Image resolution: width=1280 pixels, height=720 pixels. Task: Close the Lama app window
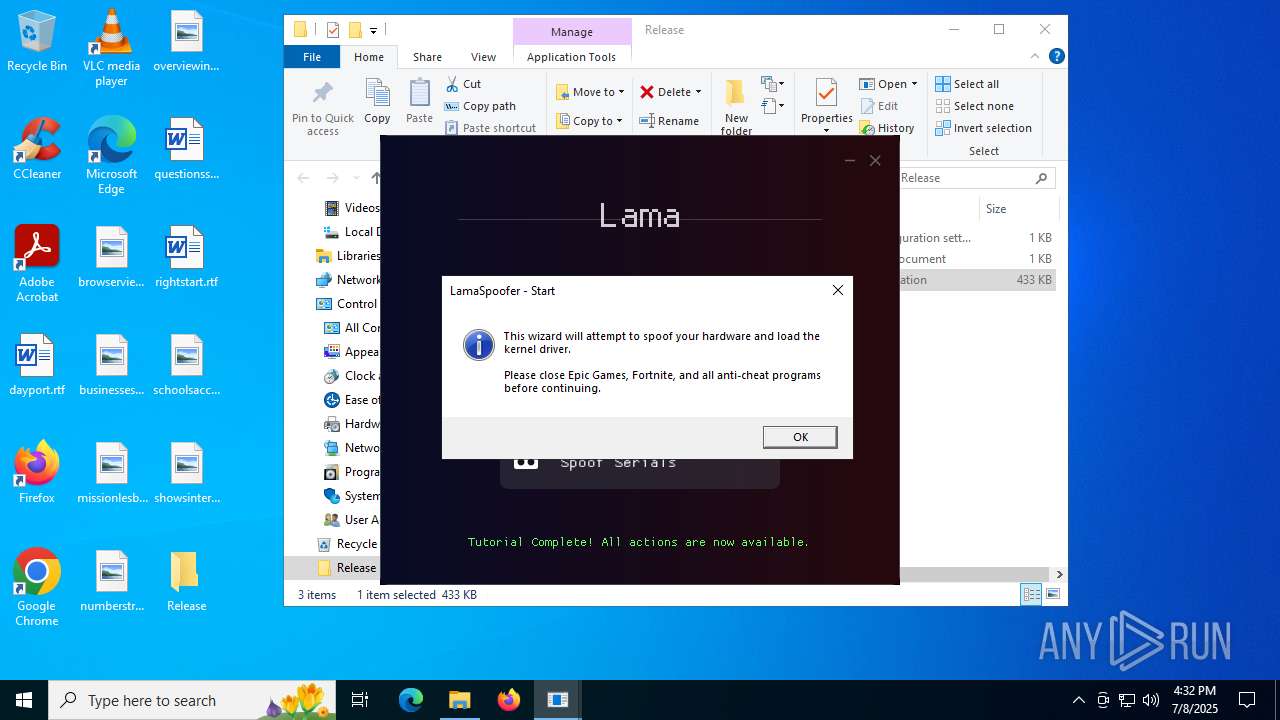875,160
